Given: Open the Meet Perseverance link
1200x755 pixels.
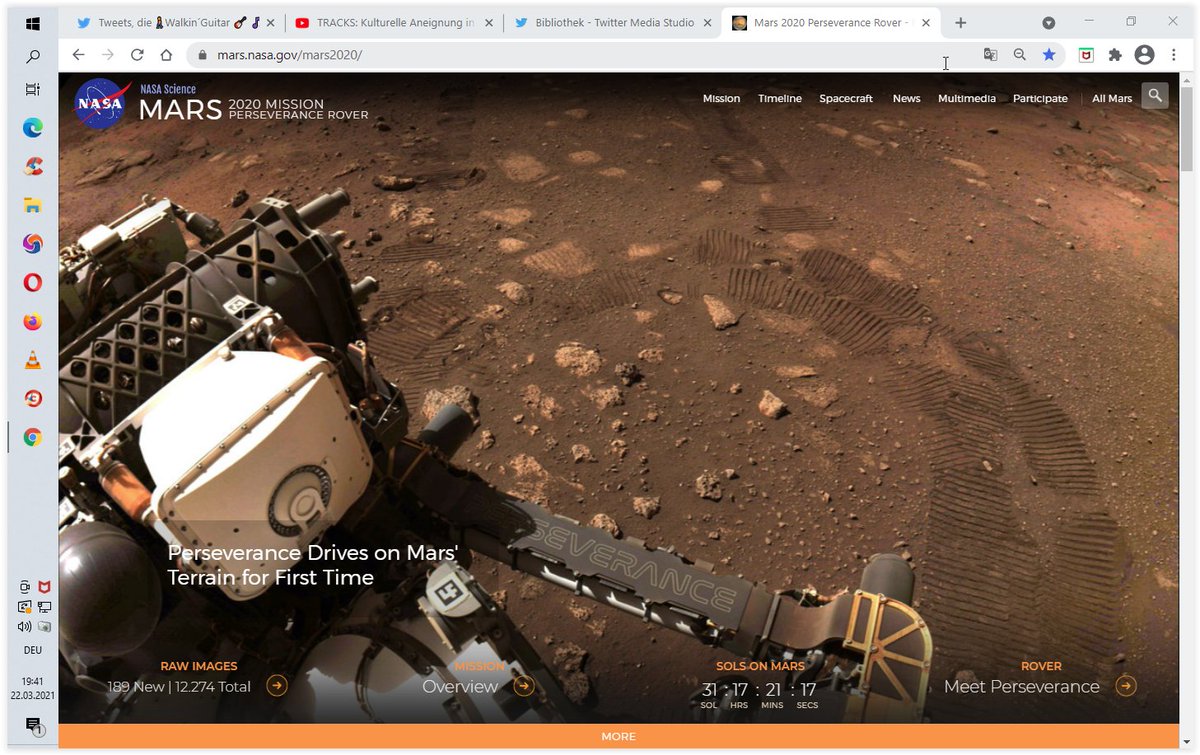Looking at the screenshot, I should coord(1021,686).
